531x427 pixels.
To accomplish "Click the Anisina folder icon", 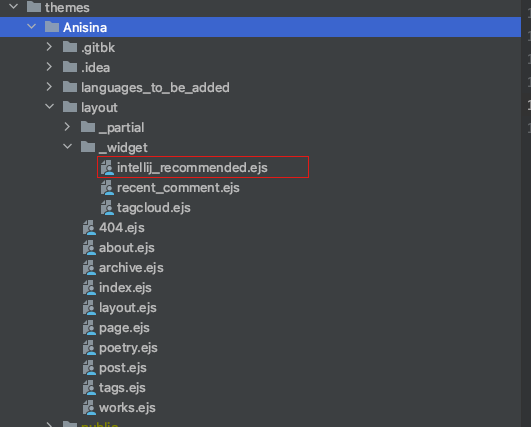I will coord(52,27).
